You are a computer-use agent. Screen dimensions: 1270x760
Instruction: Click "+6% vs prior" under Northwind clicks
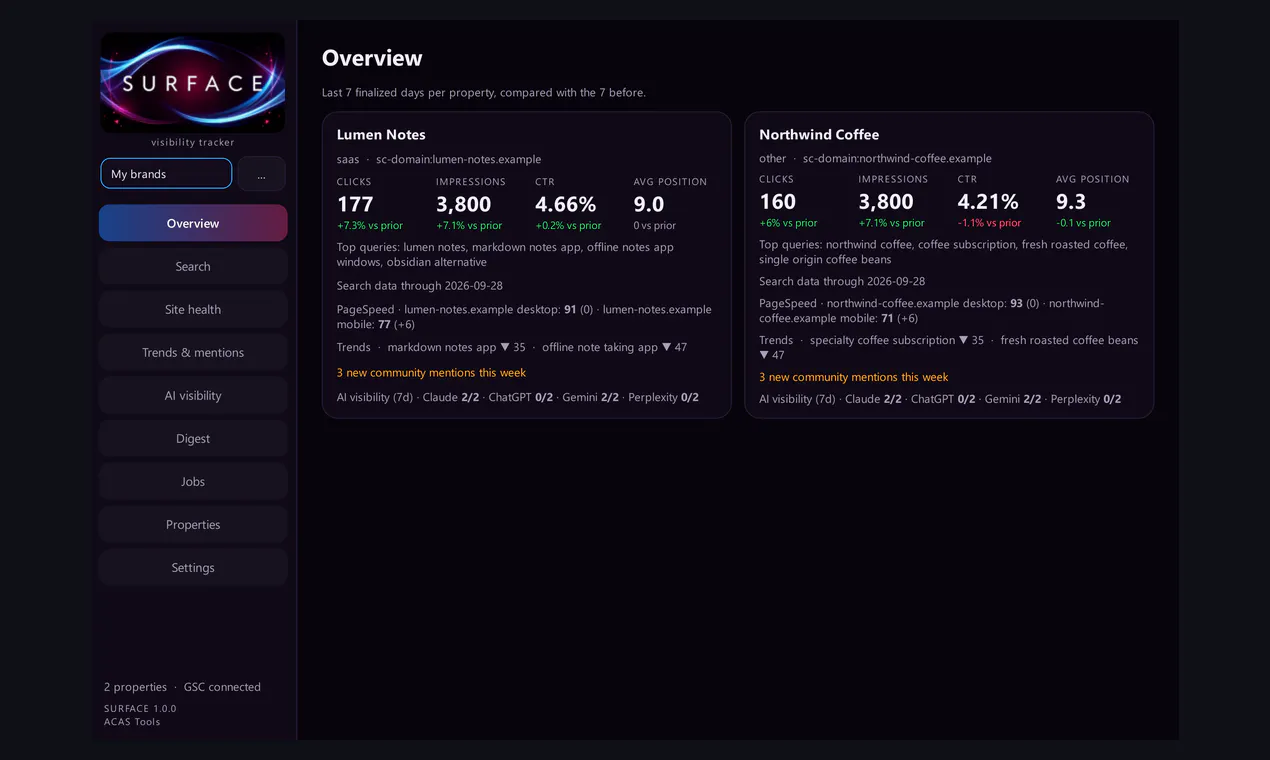point(788,223)
